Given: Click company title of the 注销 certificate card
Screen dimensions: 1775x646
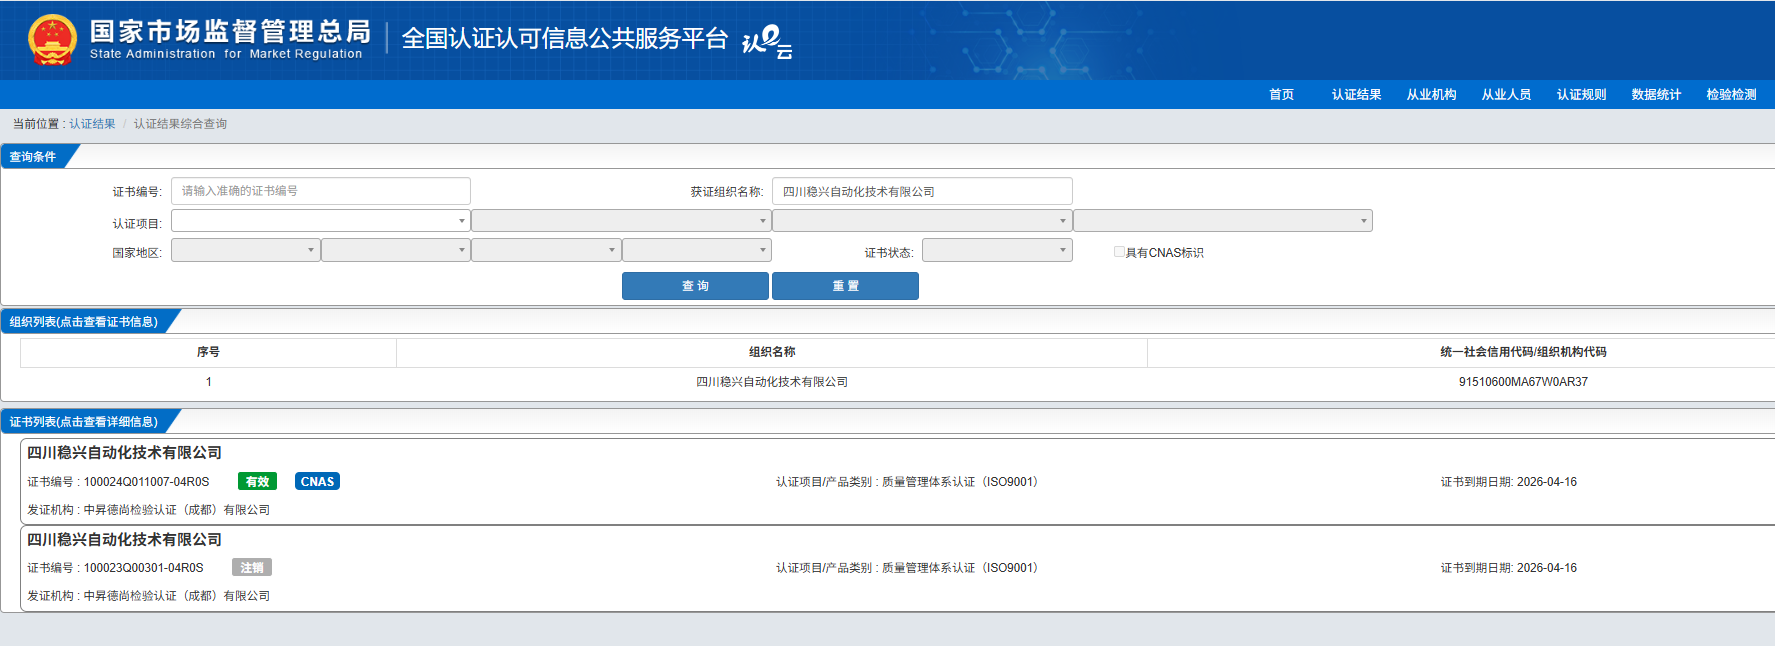Looking at the screenshot, I should tap(124, 539).
